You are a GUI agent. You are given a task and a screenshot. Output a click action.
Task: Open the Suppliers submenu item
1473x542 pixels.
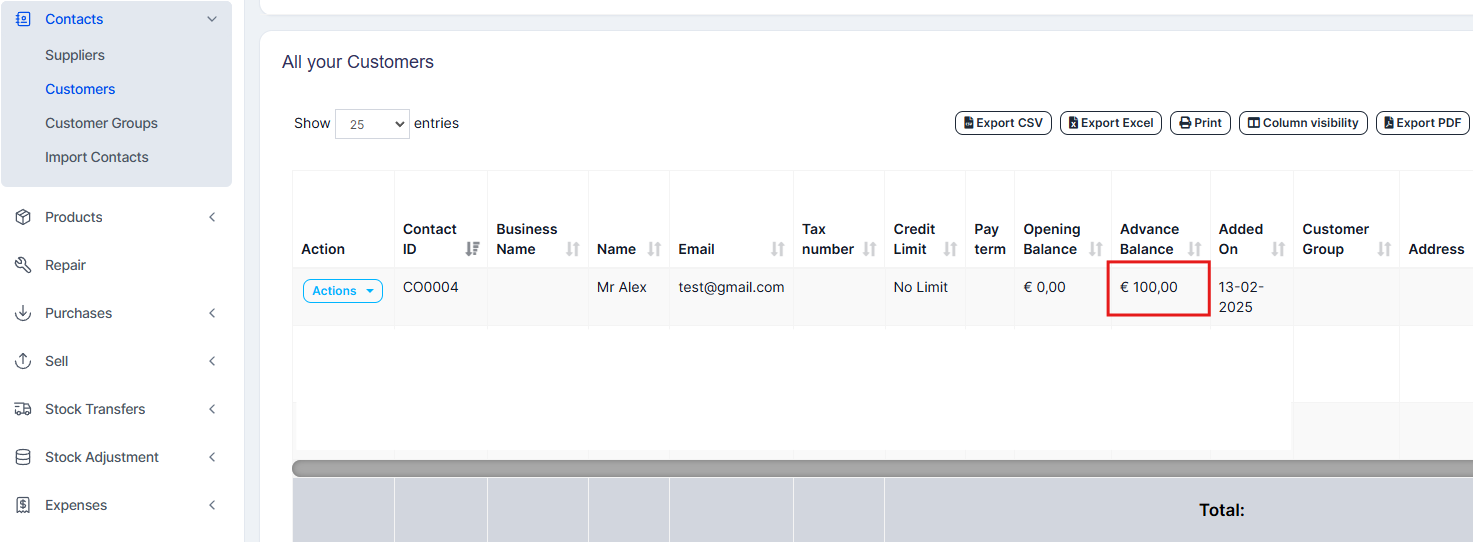point(75,55)
